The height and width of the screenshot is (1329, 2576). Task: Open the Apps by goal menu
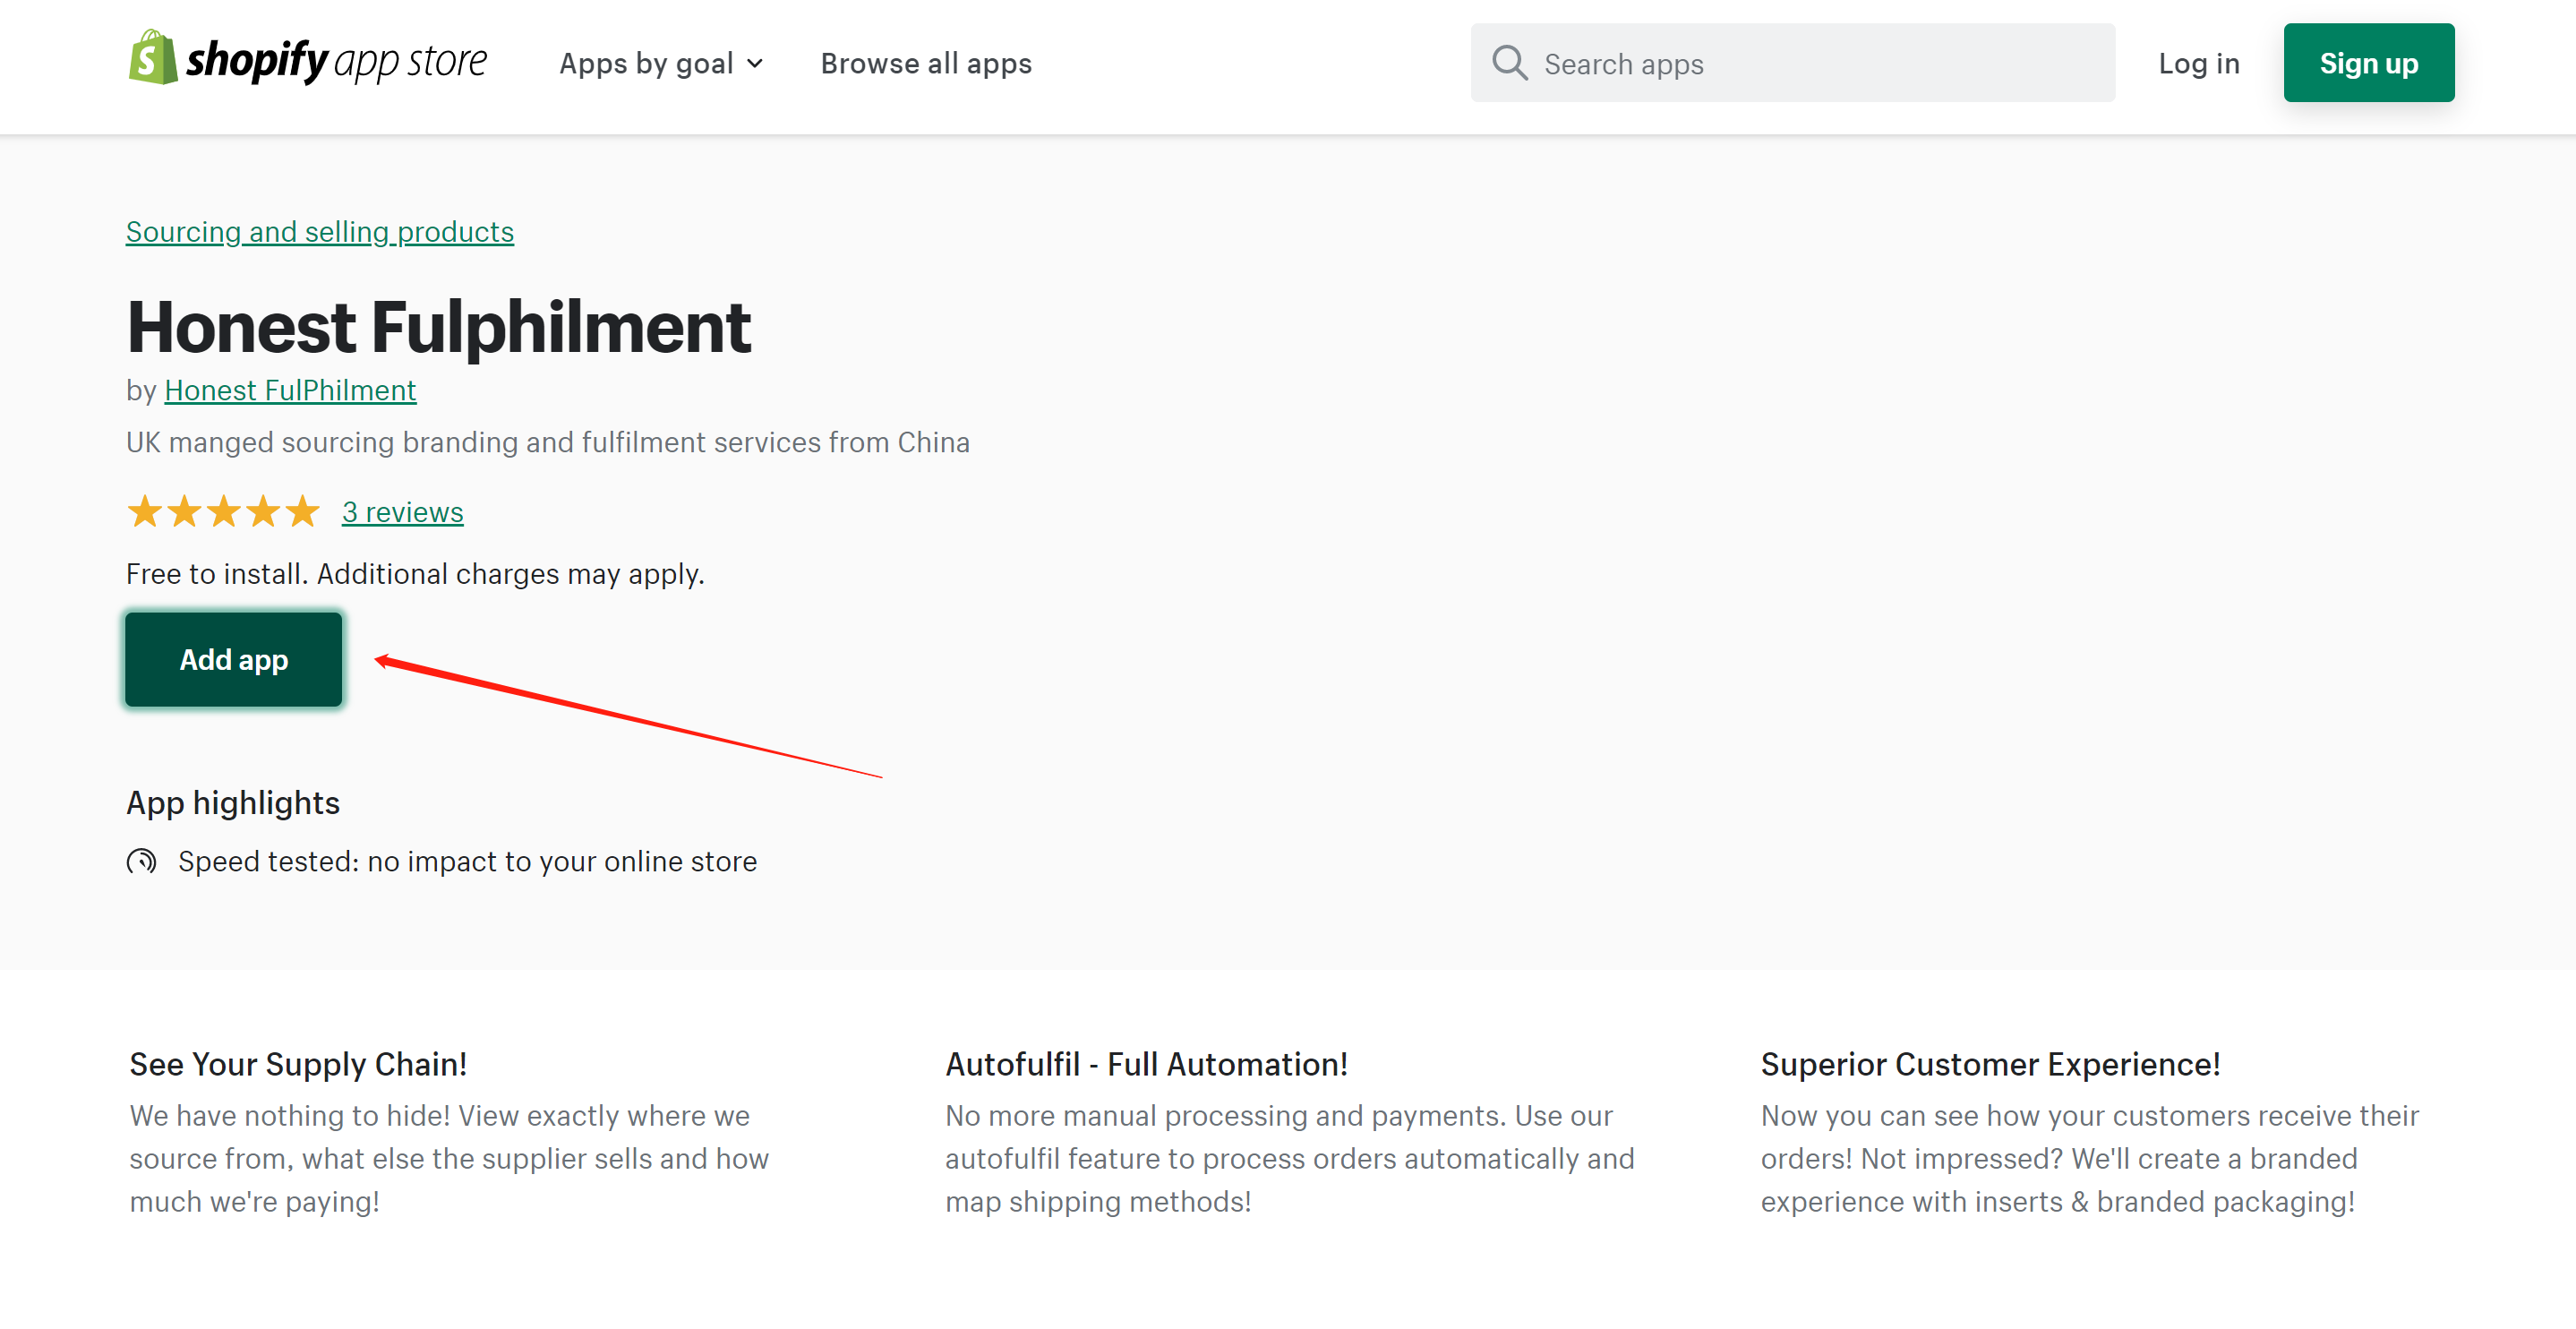646,64
